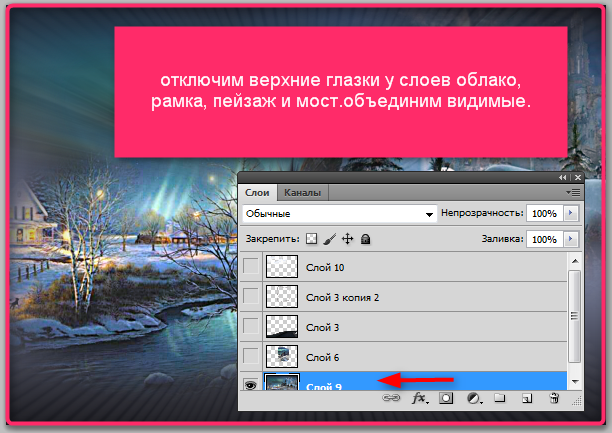
Task: Select layer name Слой 6
Action: pyautogui.click(x=322, y=357)
